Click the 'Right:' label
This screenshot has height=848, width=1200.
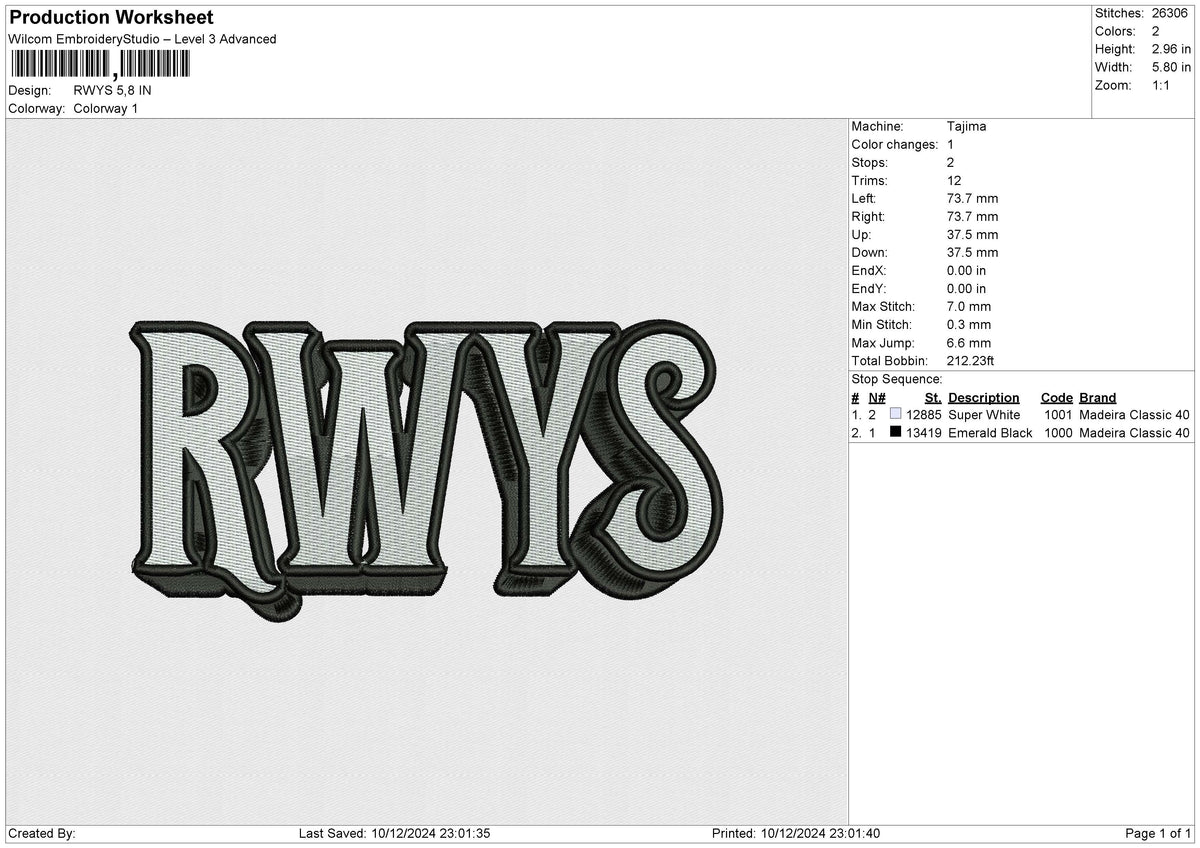869,216
